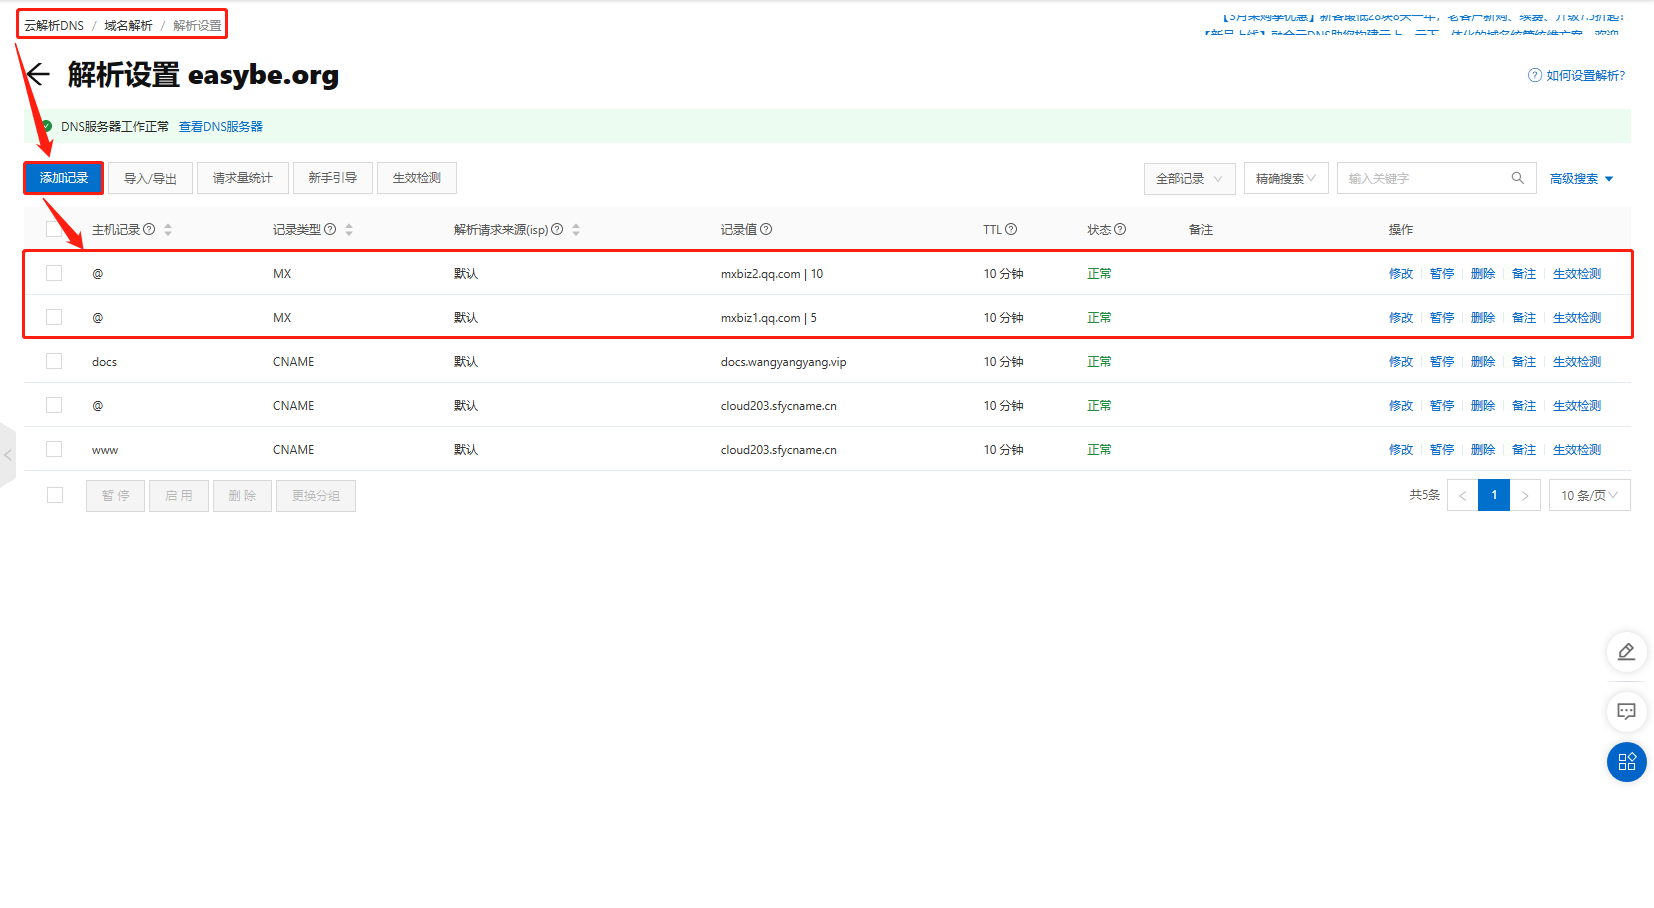Check the @ CNAME cloud203 record row

tap(54, 405)
